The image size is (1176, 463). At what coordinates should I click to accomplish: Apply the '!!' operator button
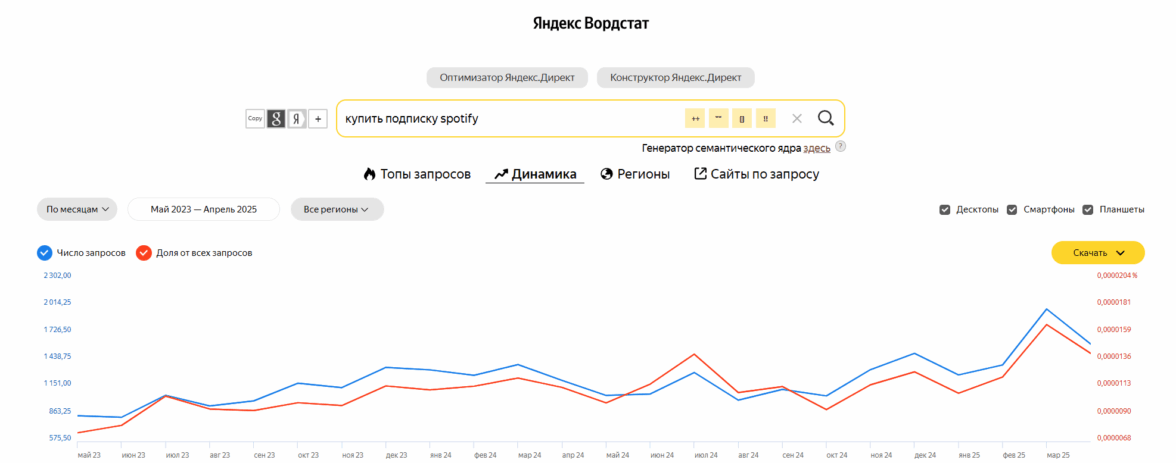coord(766,118)
